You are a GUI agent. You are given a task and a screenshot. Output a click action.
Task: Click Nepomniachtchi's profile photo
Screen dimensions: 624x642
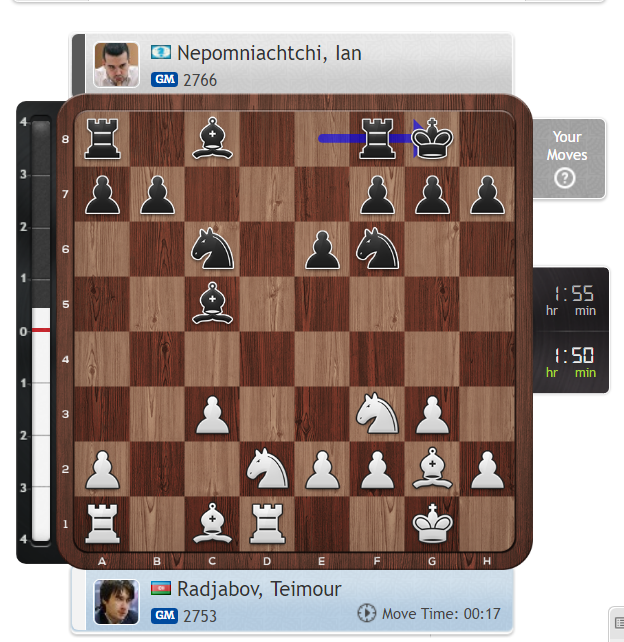click(116, 65)
